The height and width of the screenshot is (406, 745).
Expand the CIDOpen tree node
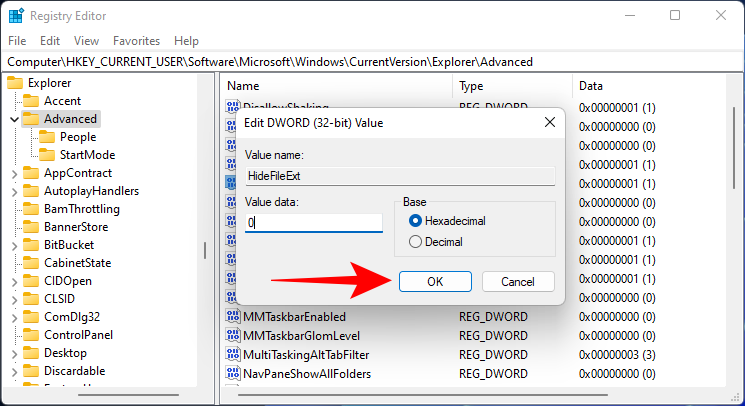14,282
